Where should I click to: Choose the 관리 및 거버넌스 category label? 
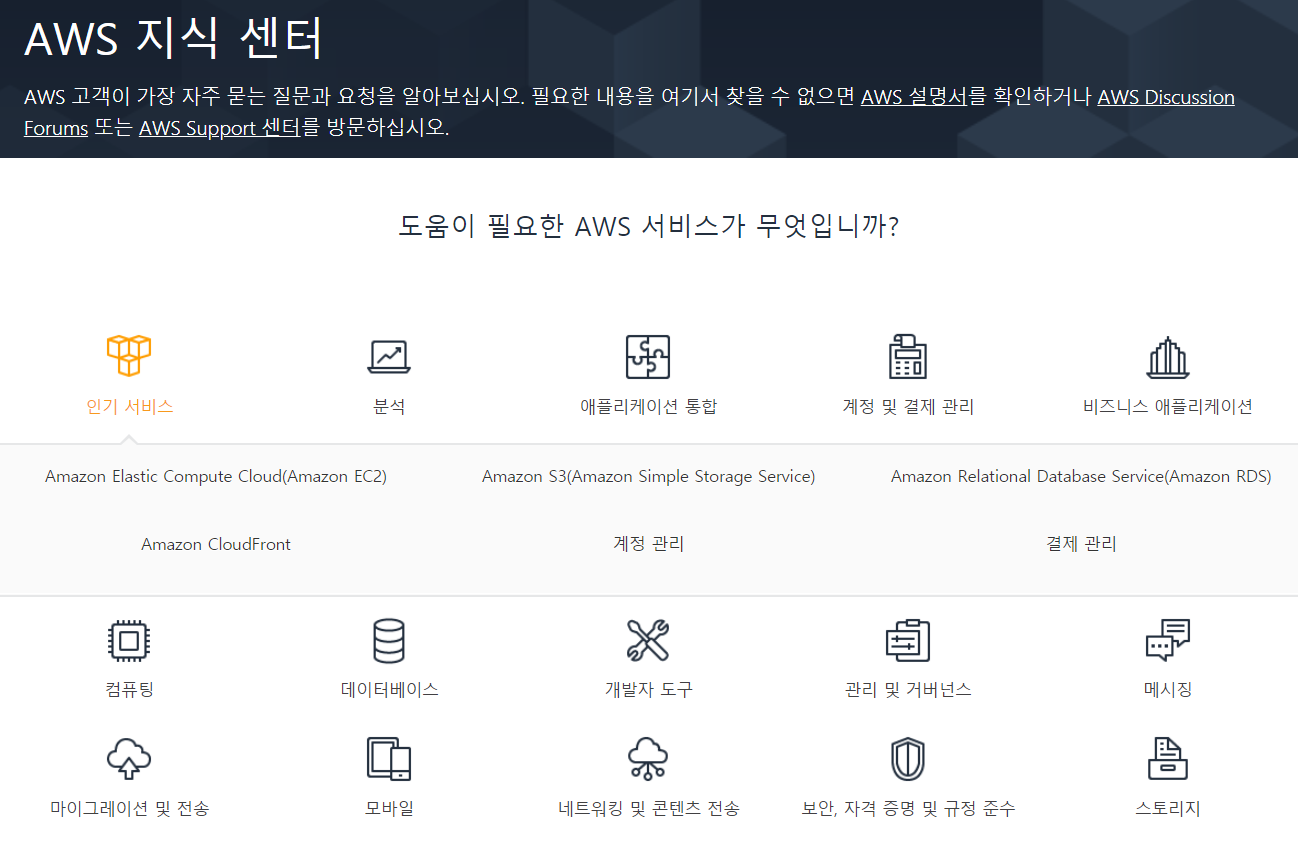click(908, 690)
